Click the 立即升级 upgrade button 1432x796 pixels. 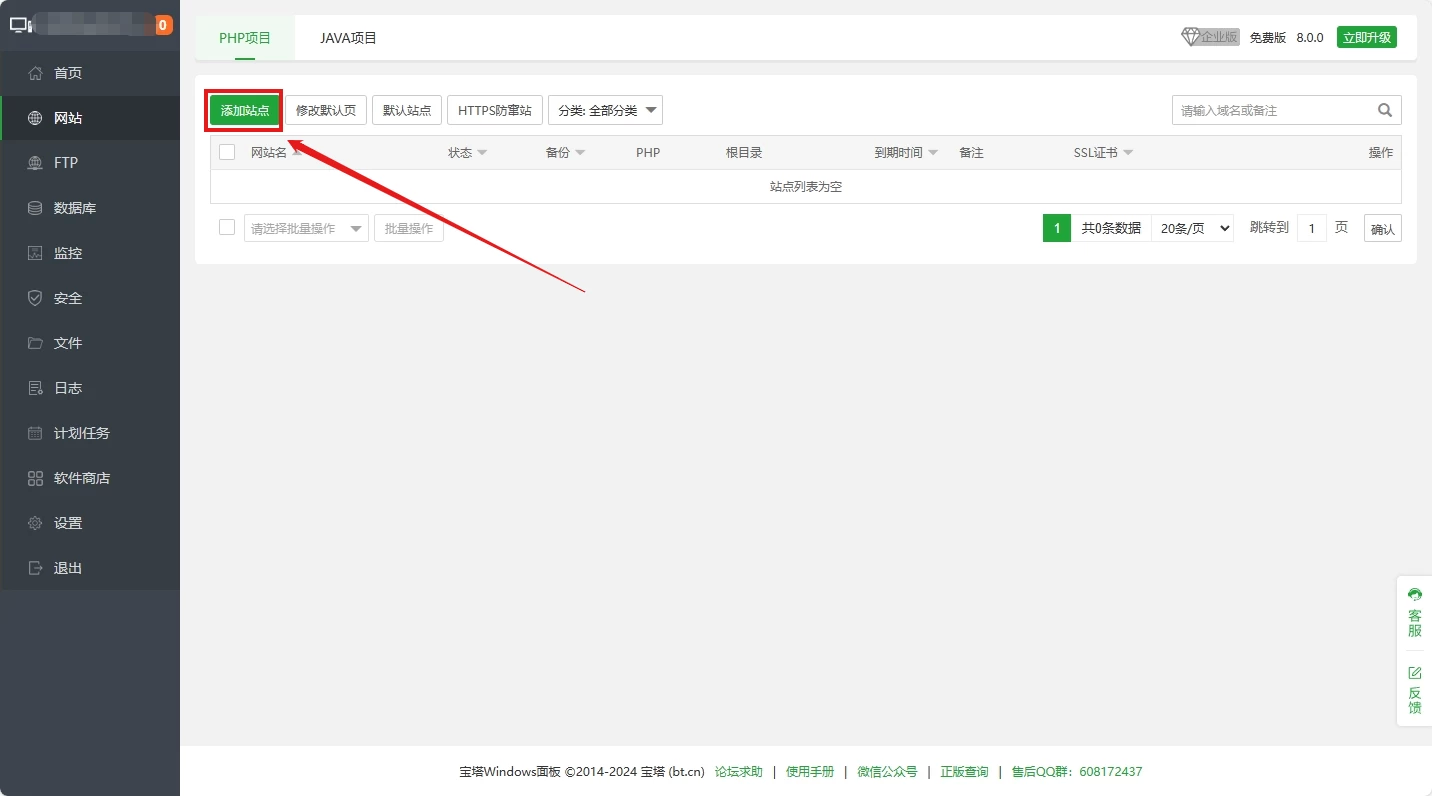[x=1366, y=37]
